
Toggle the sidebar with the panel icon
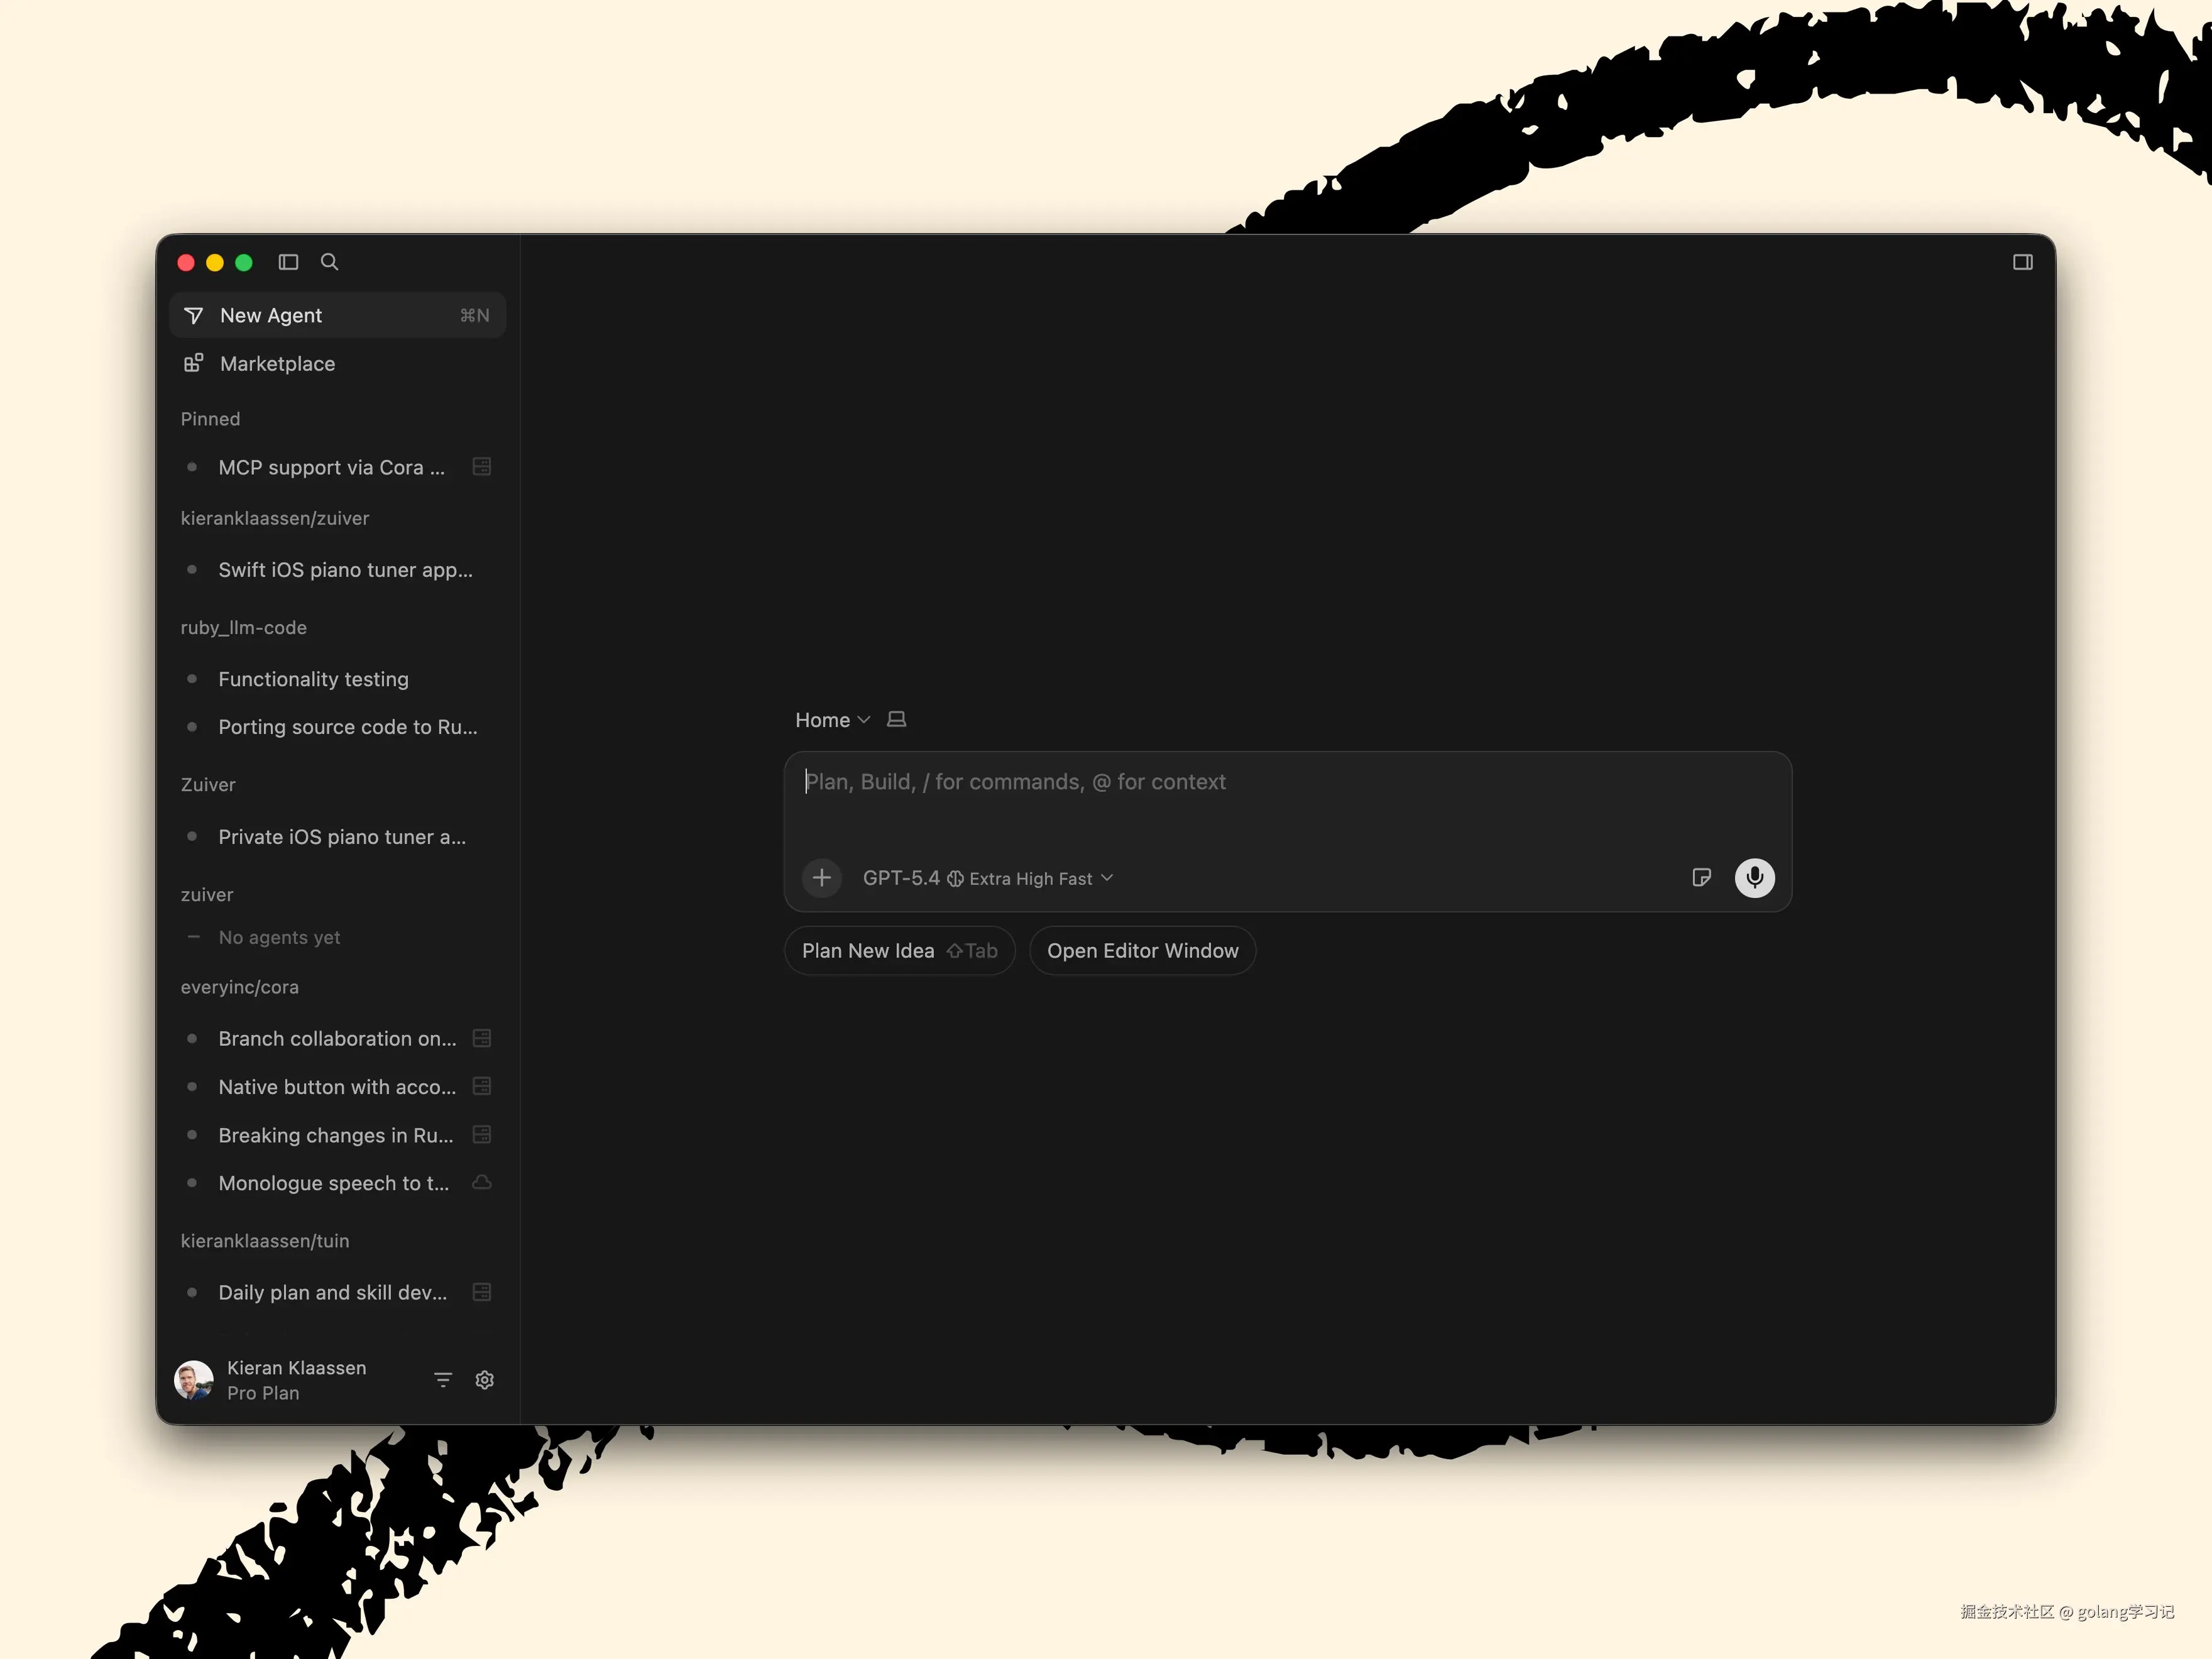tap(288, 262)
